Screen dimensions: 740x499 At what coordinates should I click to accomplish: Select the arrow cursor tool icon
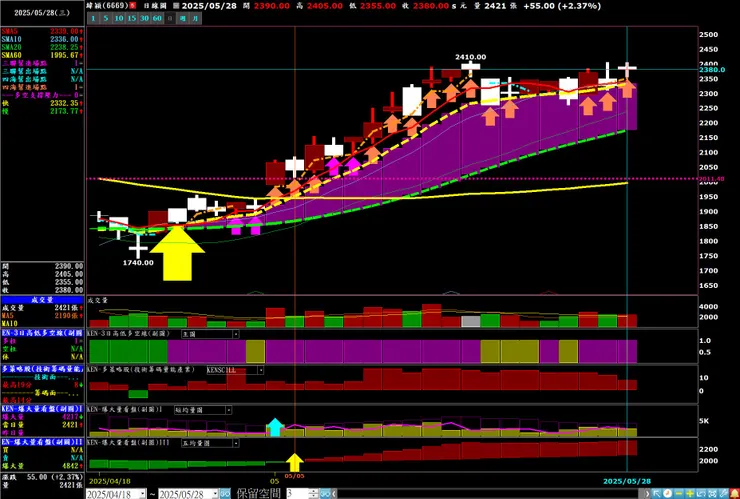pyautogui.click(x=656, y=494)
